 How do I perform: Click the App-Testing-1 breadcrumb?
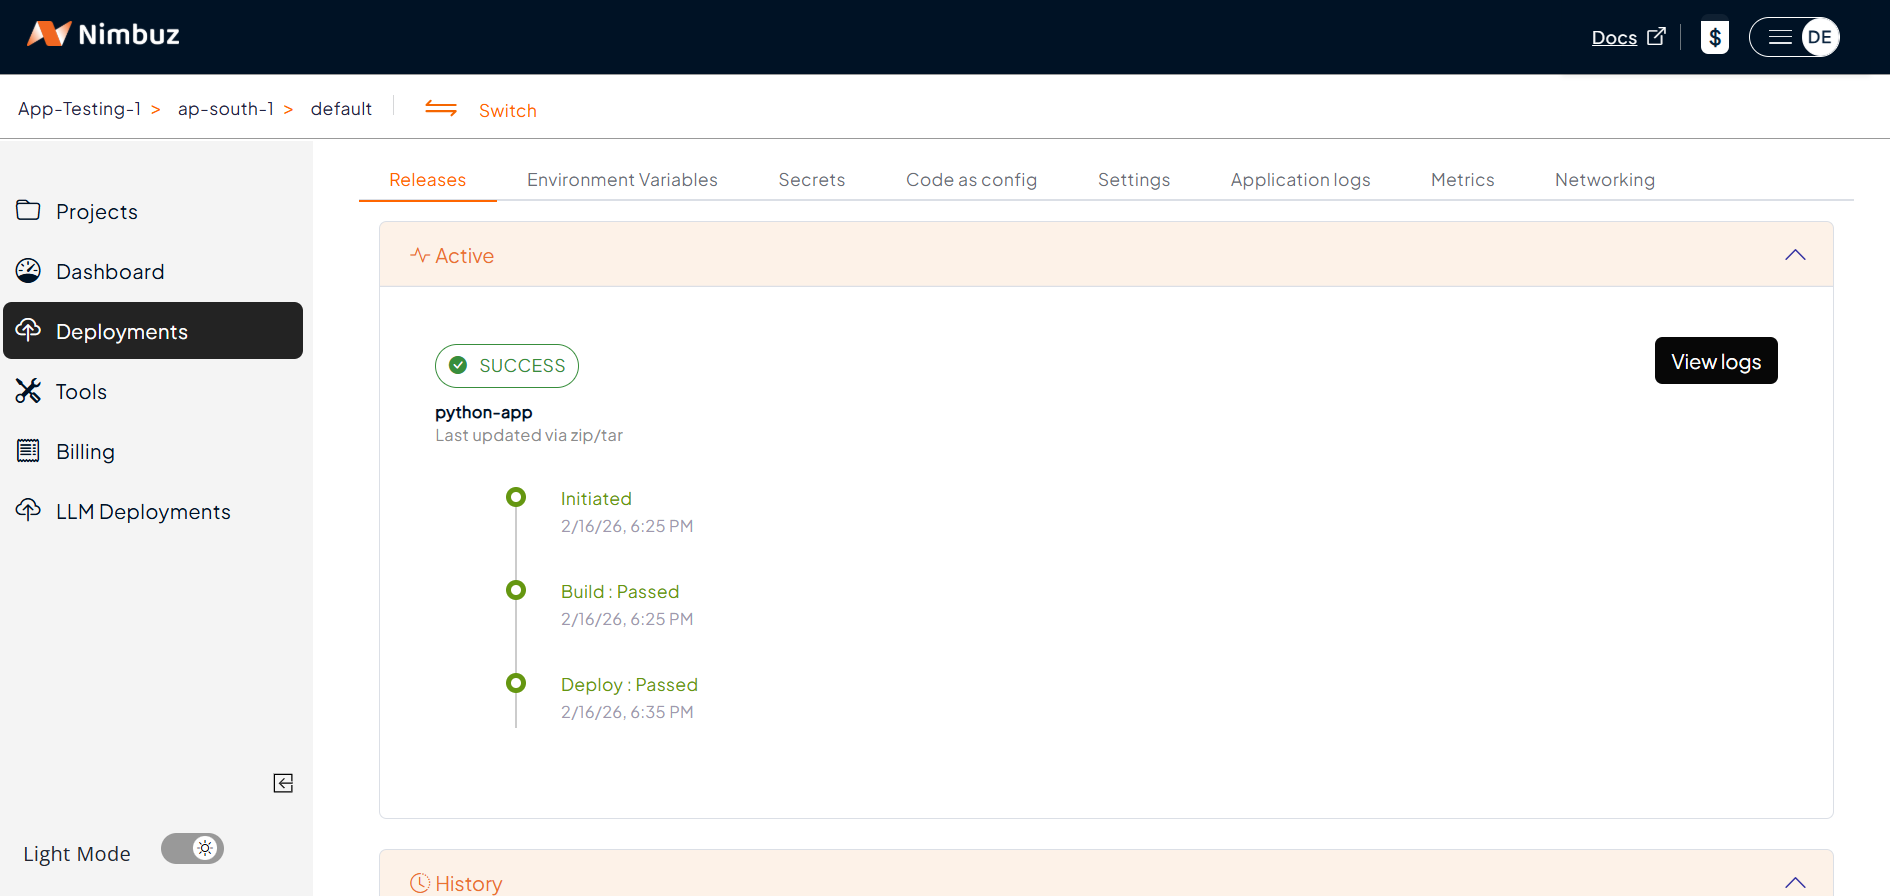click(79, 109)
